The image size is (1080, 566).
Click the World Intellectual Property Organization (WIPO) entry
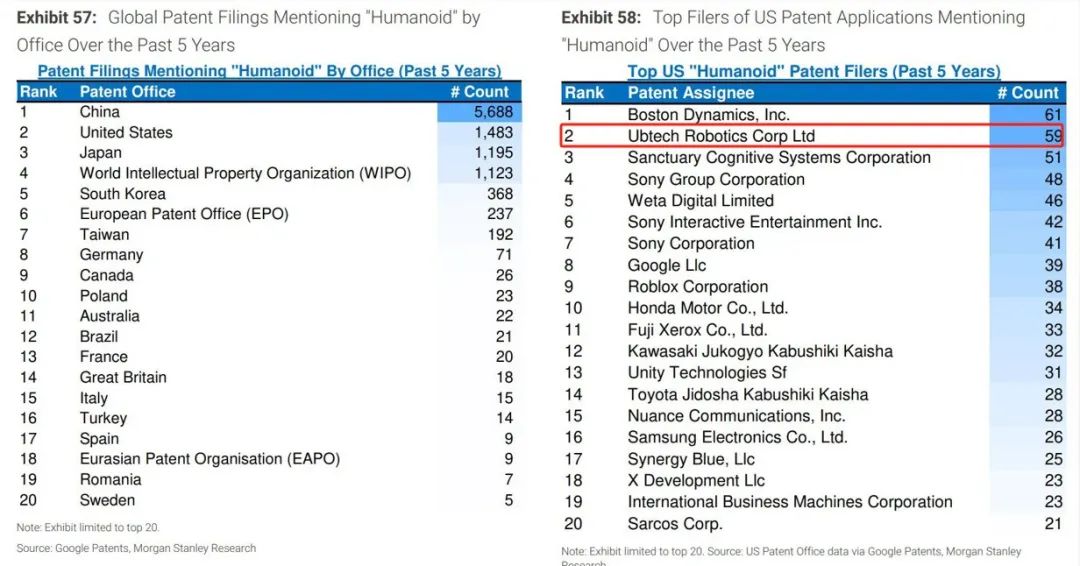point(245,173)
